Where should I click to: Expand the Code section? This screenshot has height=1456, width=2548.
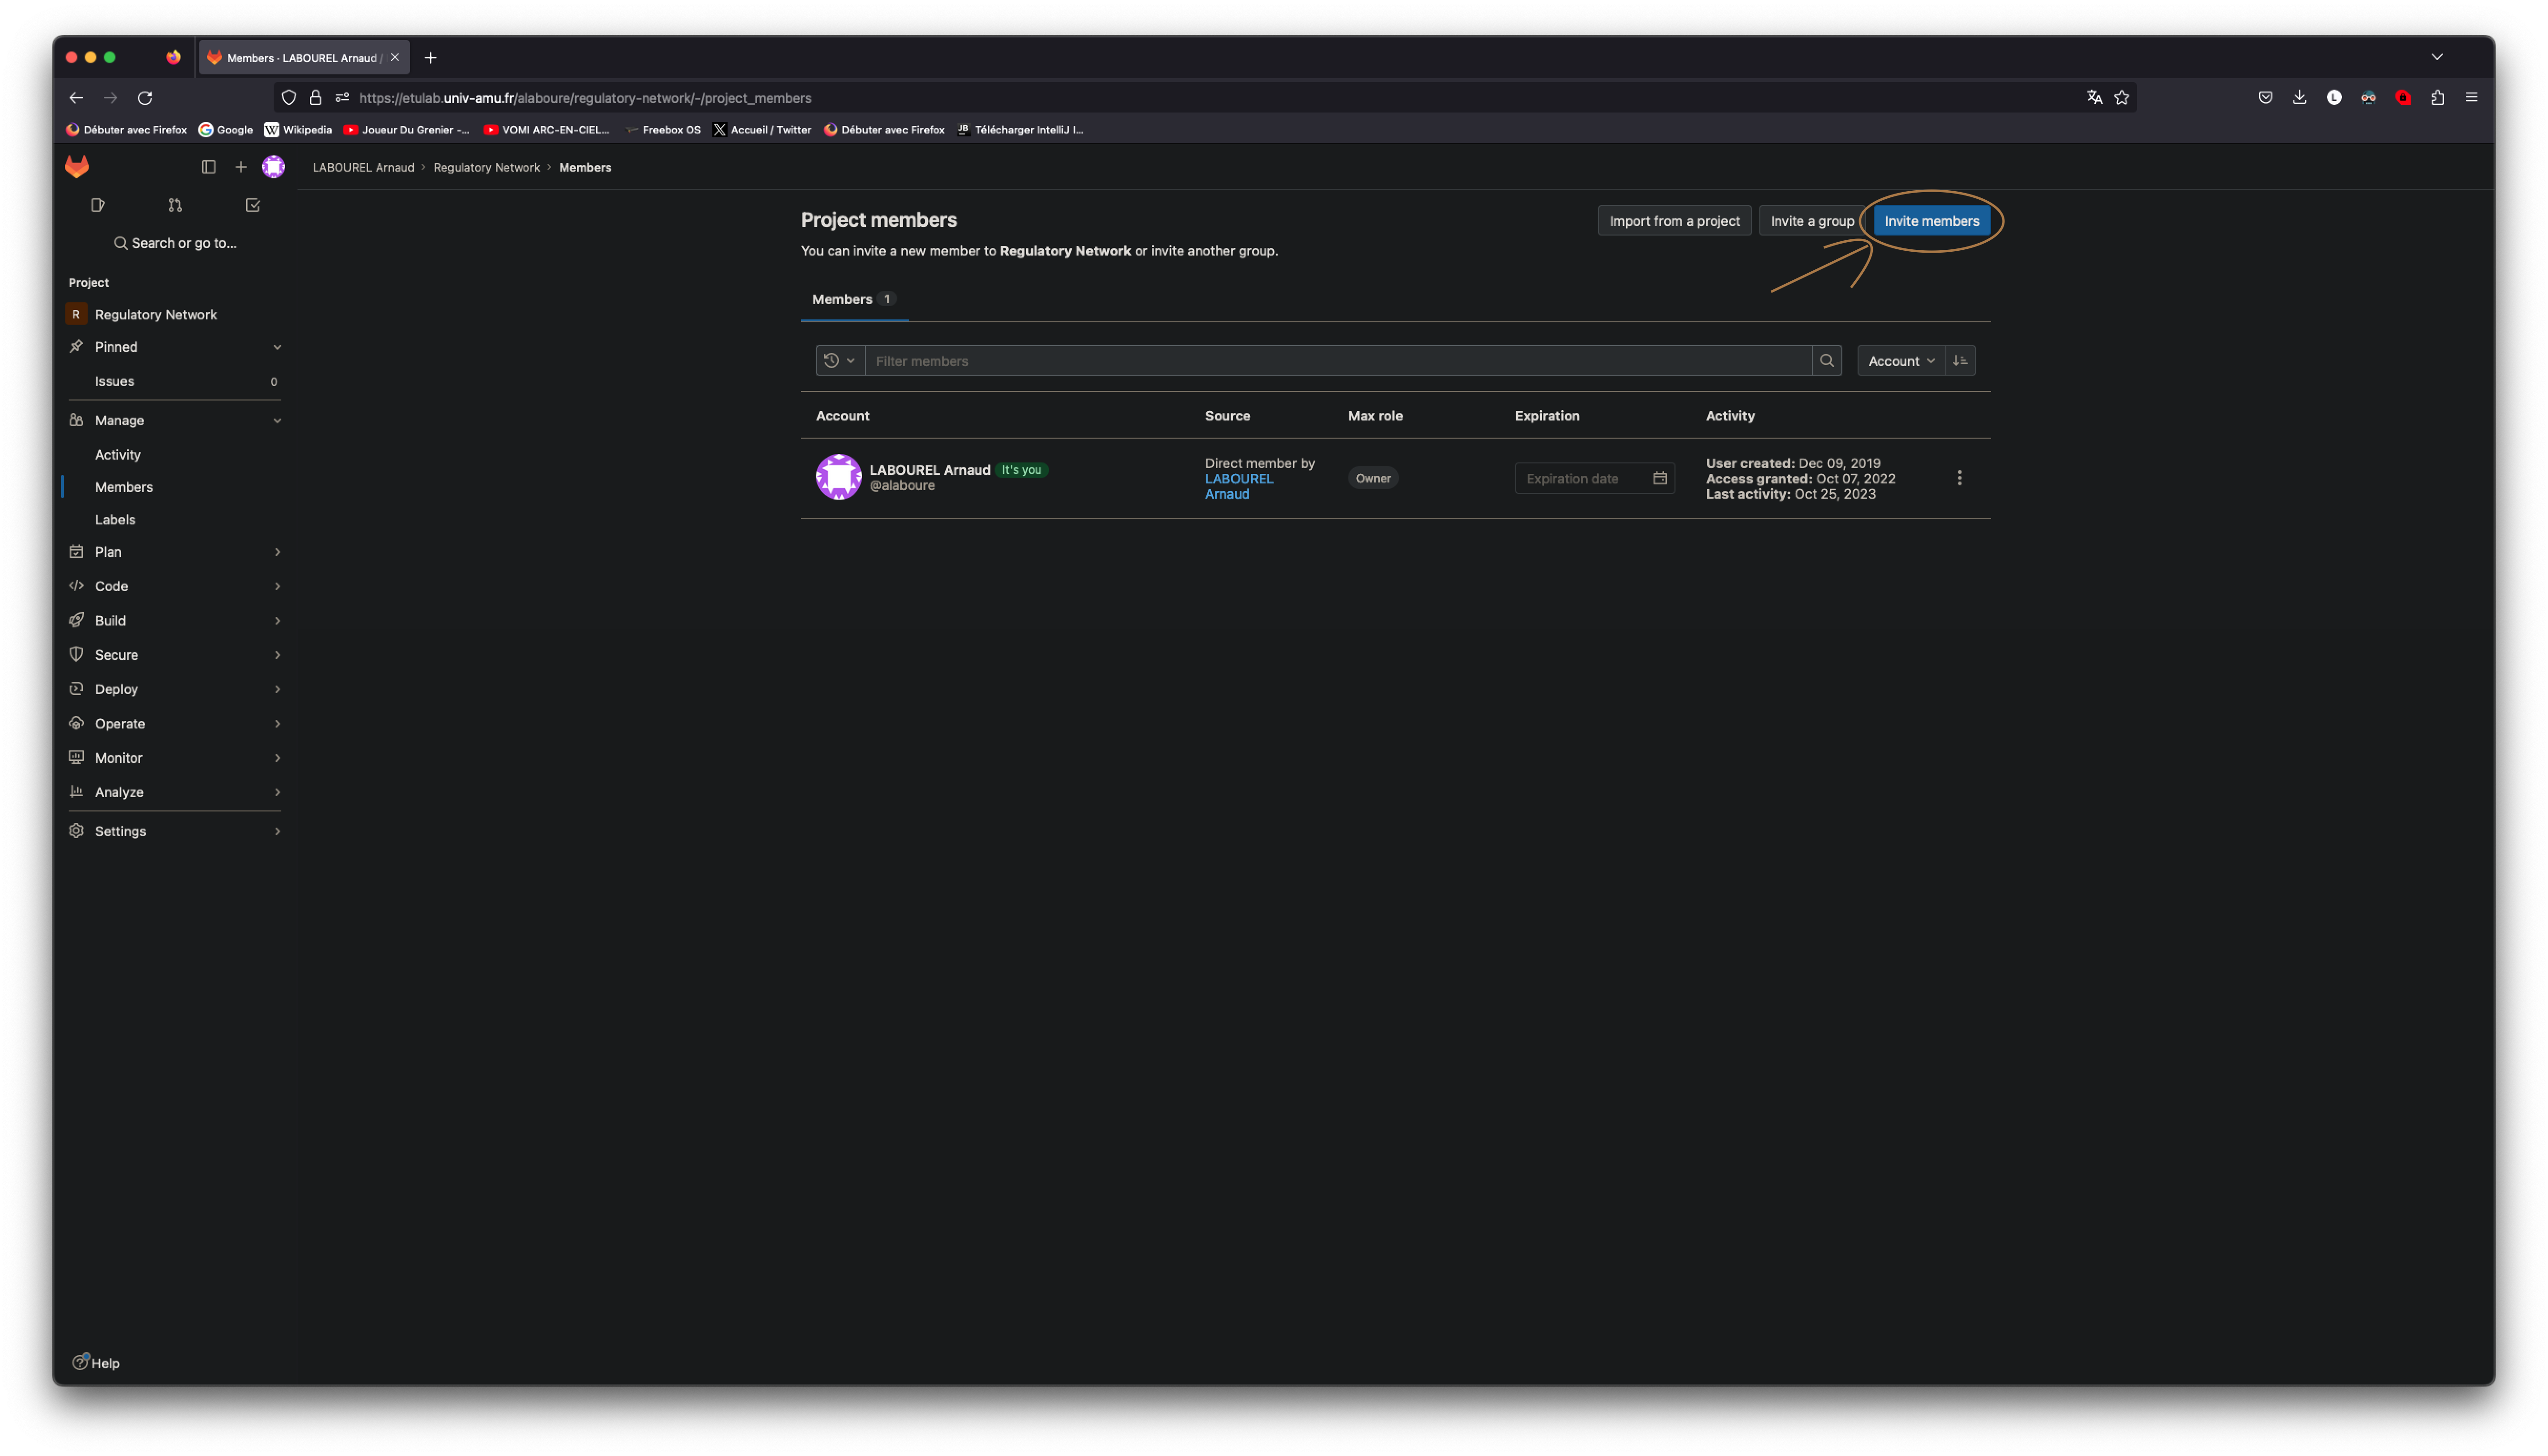(x=176, y=586)
